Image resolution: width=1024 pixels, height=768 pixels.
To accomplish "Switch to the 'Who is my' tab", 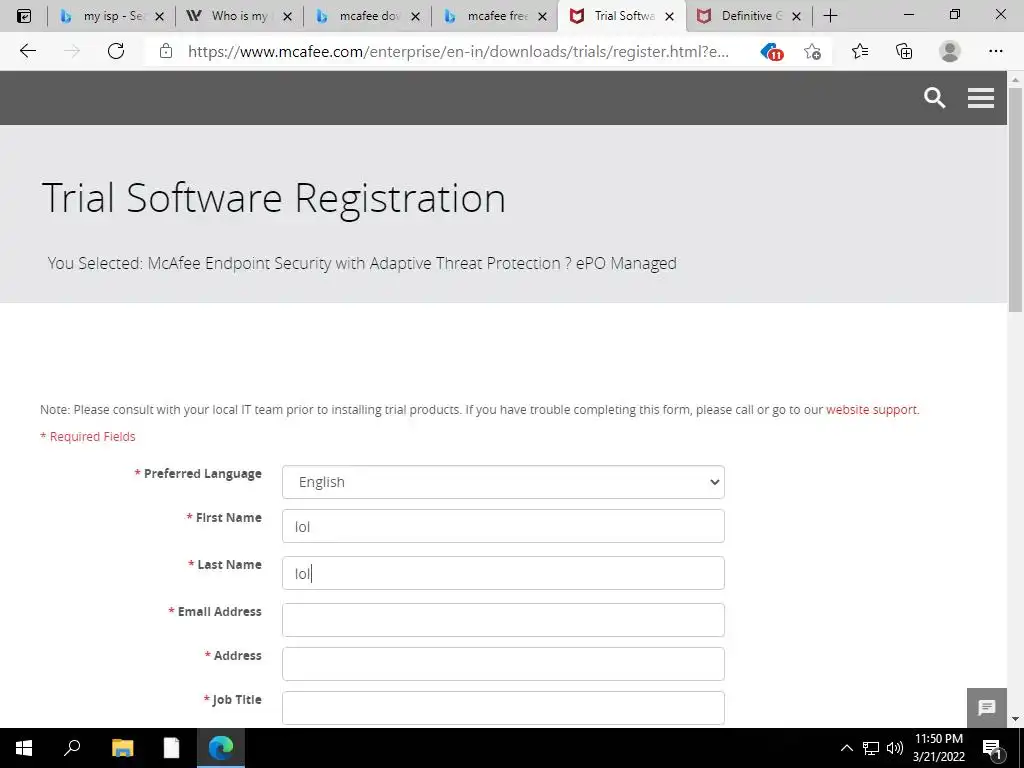I will (x=239, y=16).
